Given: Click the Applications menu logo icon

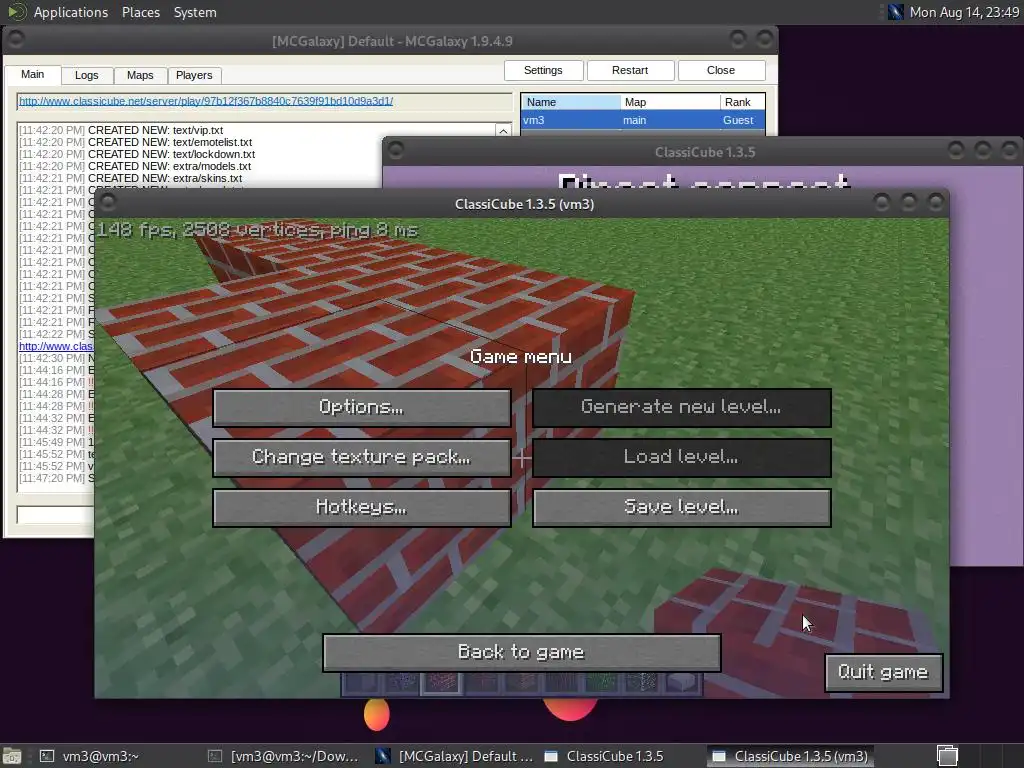Looking at the screenshot, I should click(x=16, y=12).
